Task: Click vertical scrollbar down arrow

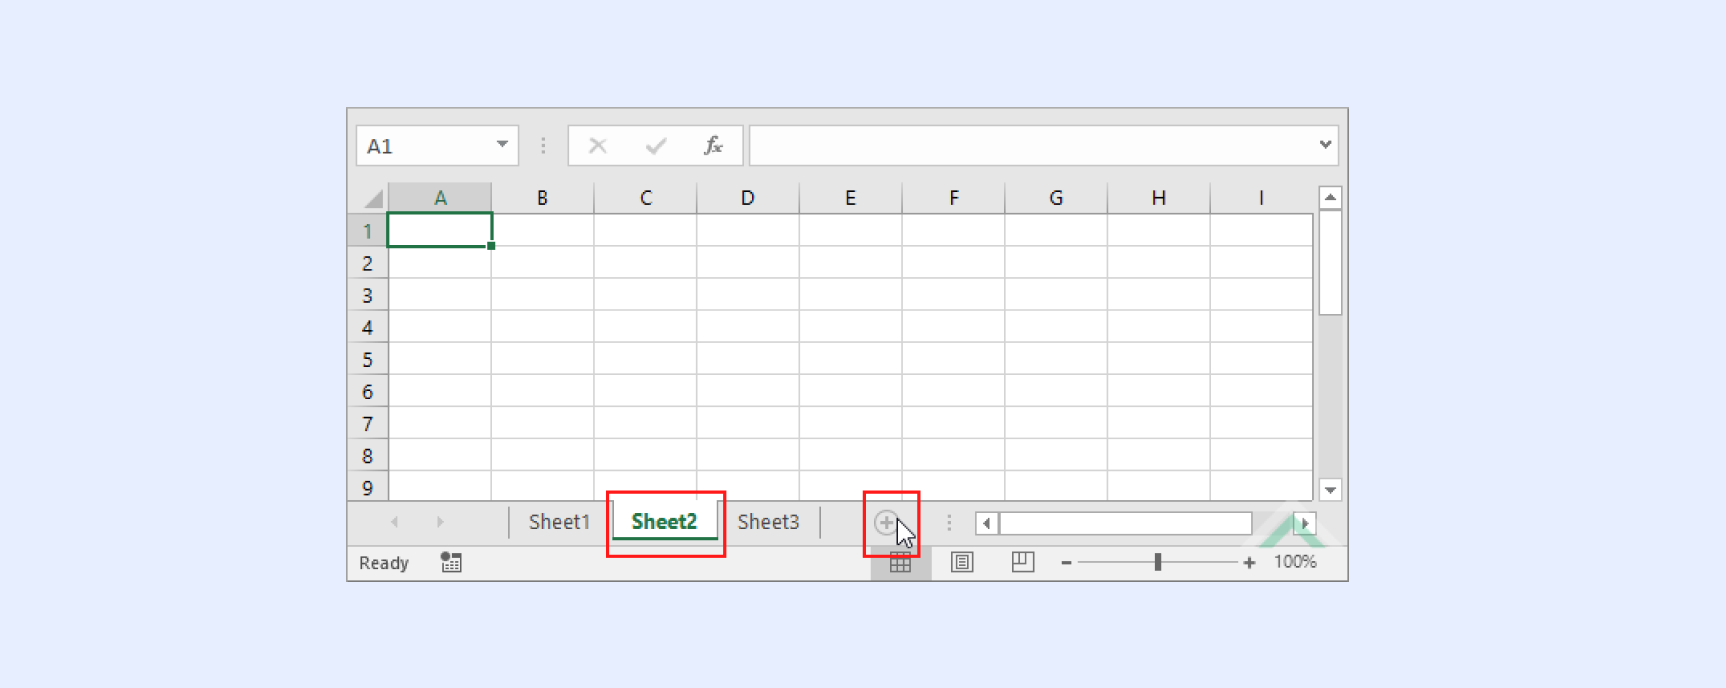Action: (1330, 490)
